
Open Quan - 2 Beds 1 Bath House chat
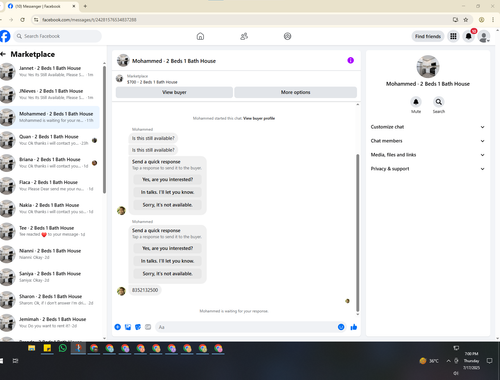(50, 140)
